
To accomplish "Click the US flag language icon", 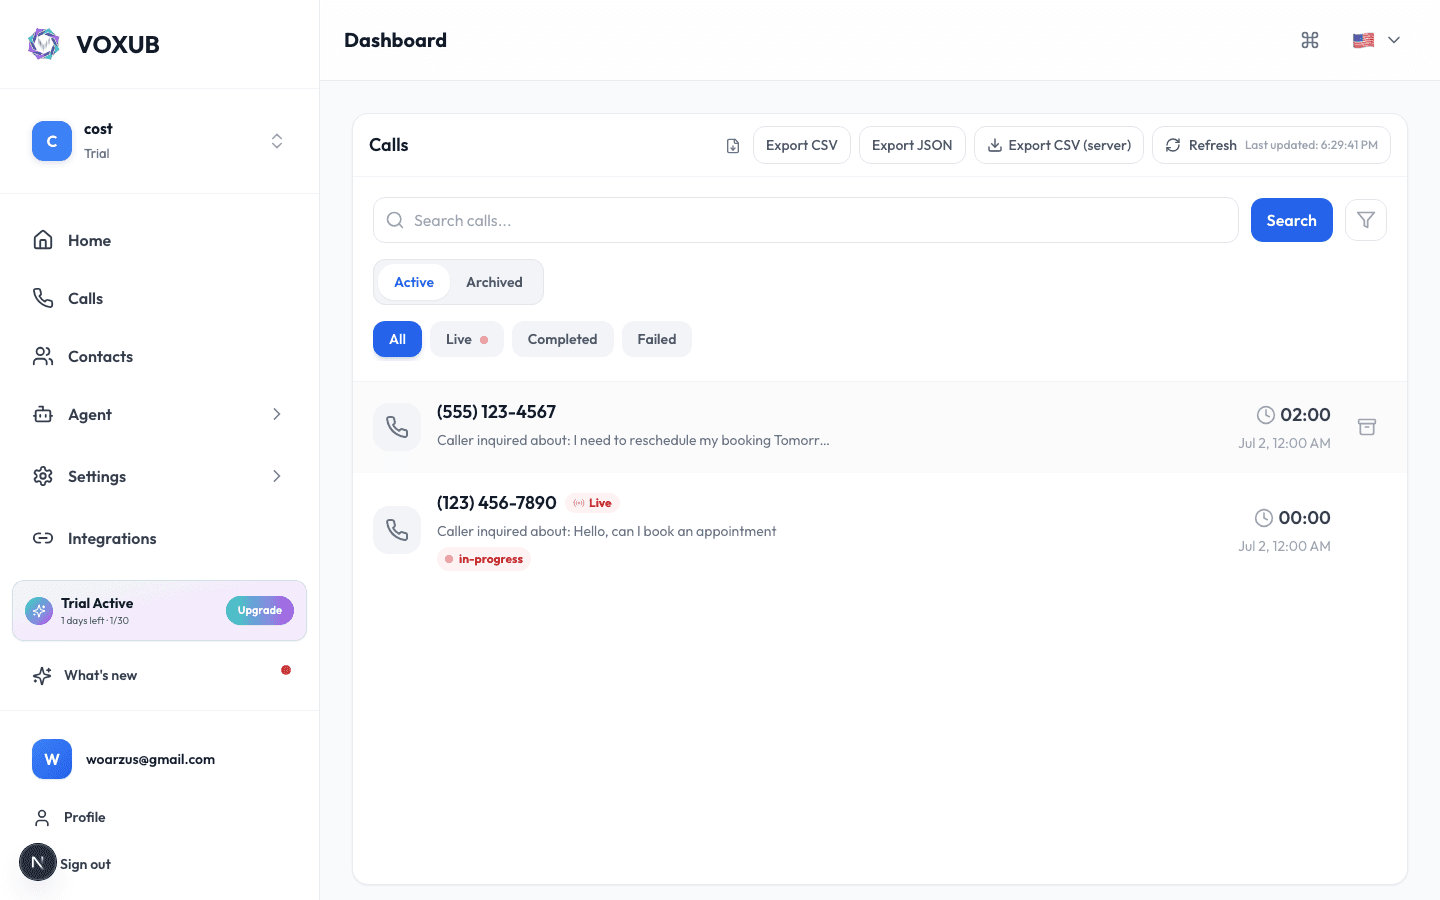I will 1363,40.
